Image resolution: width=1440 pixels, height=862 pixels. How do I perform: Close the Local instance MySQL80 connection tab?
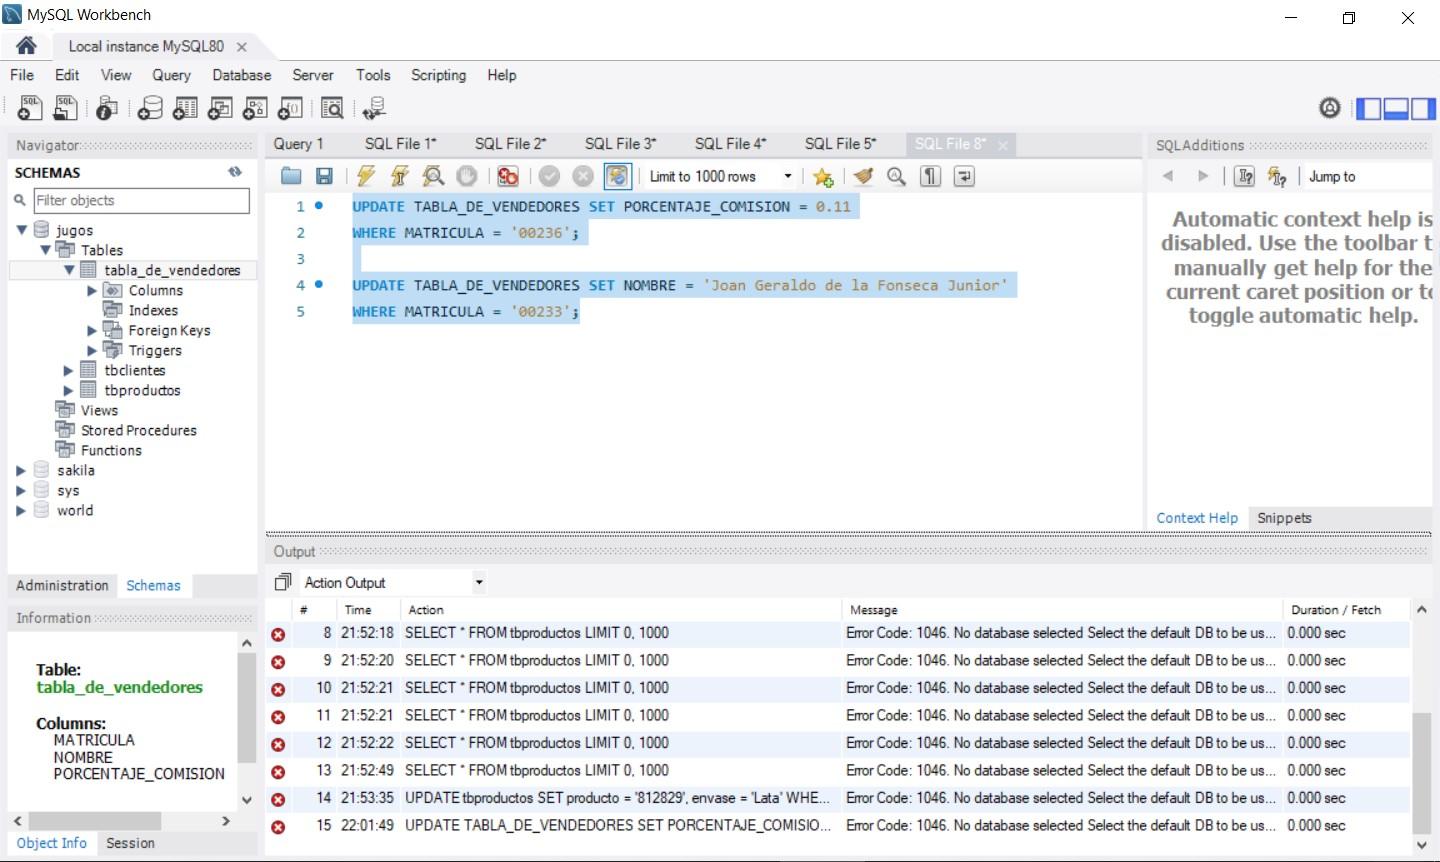point(242,47)
